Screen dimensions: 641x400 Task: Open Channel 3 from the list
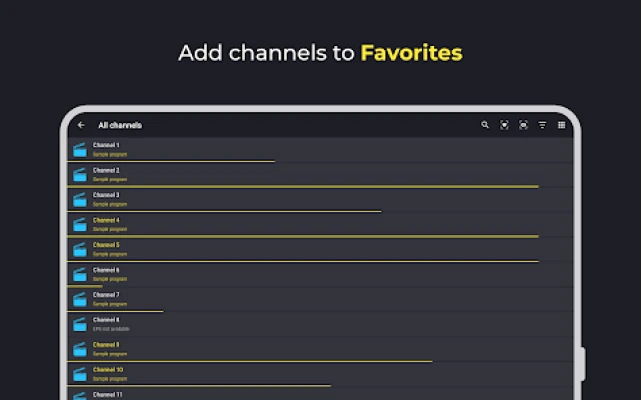click(320, 200)
